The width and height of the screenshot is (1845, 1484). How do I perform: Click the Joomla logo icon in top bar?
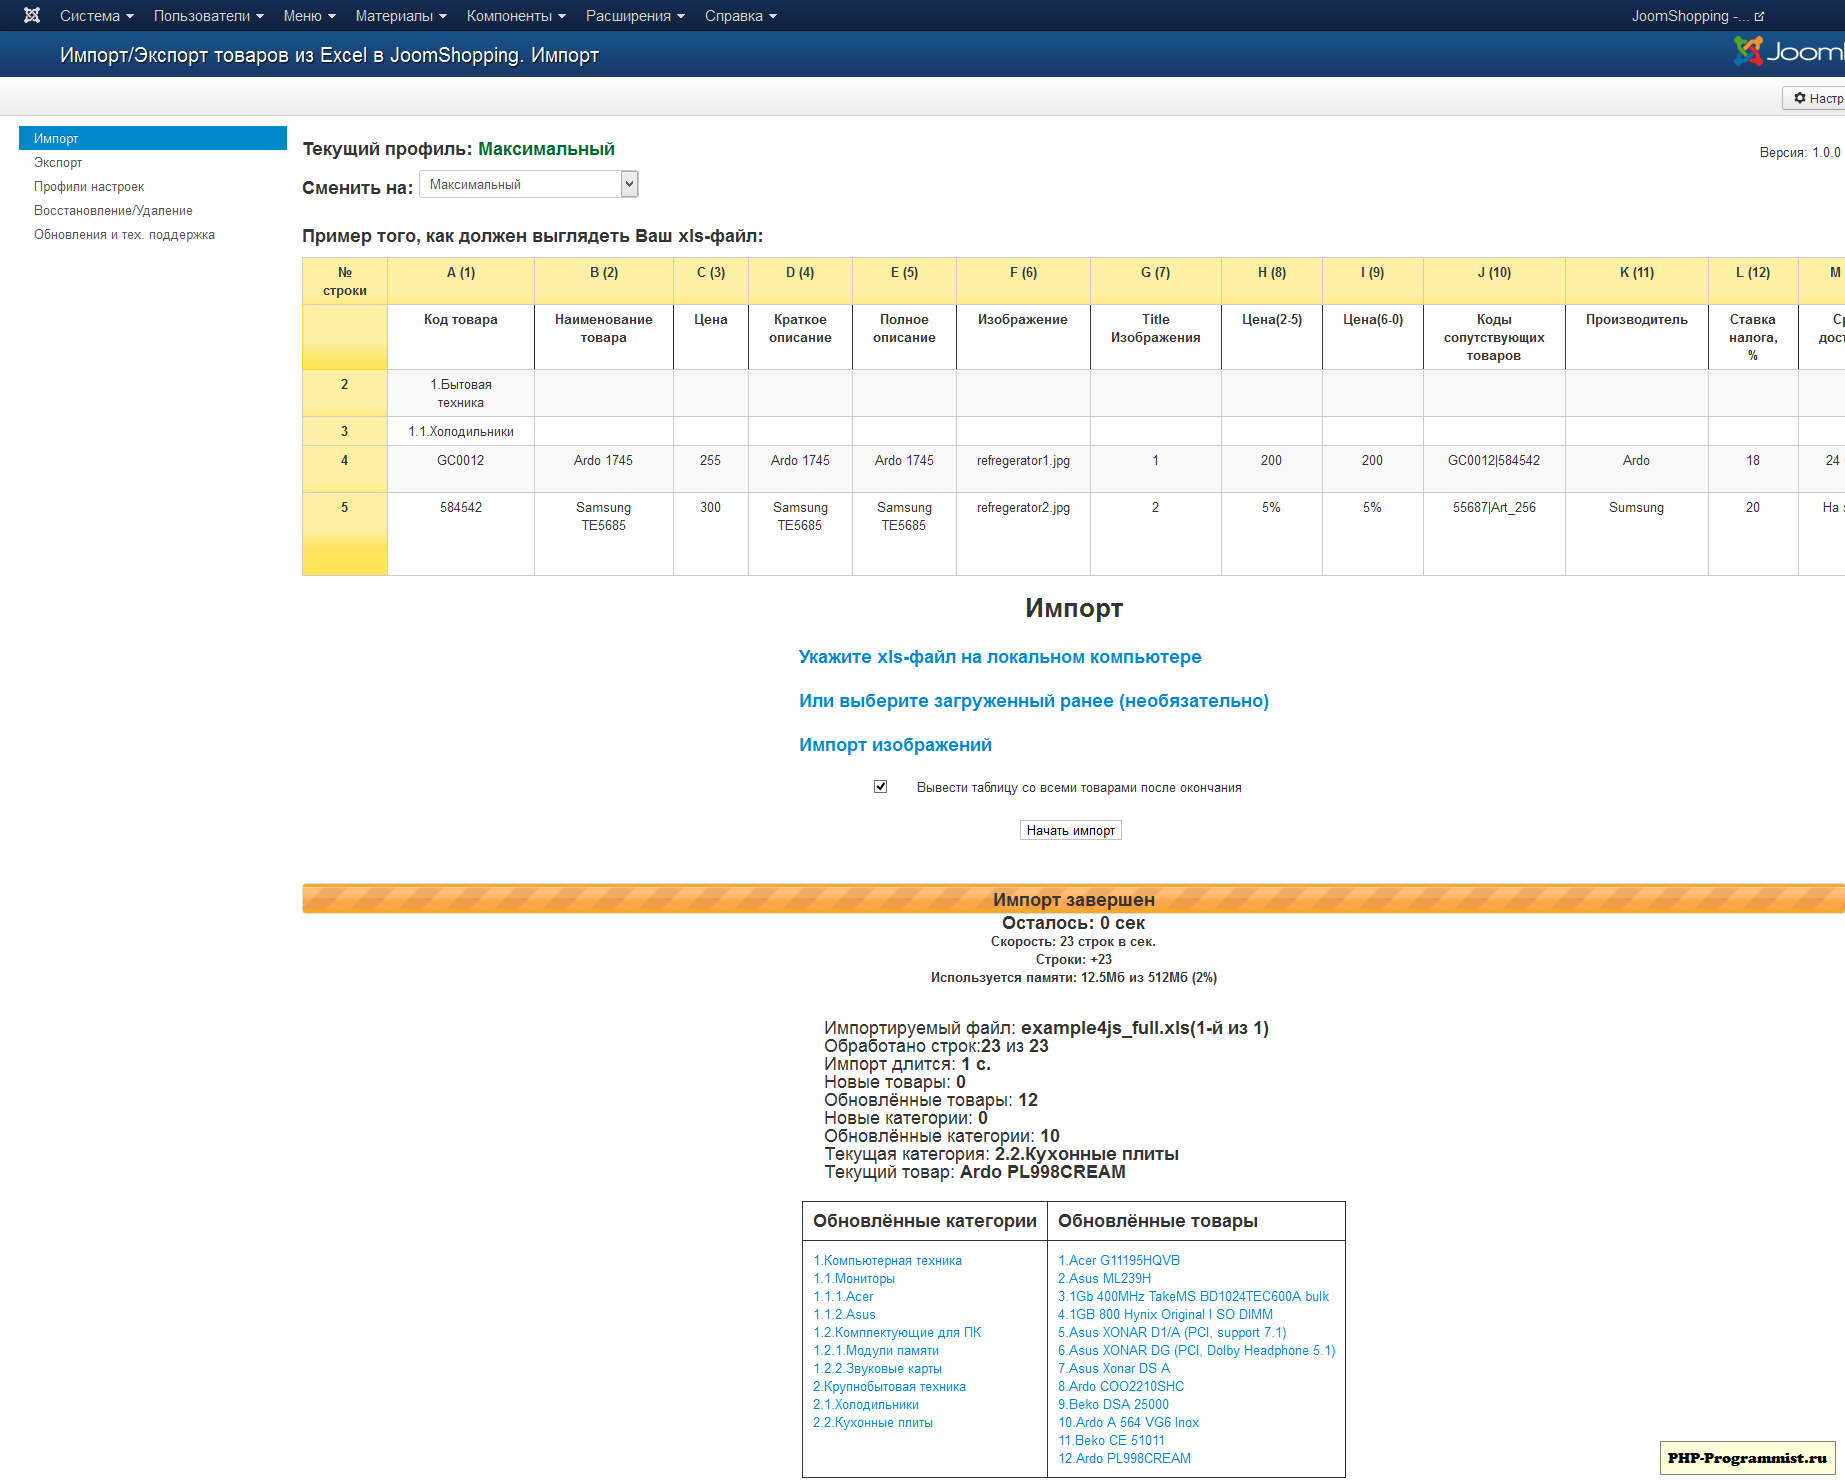tap(32, 15)
